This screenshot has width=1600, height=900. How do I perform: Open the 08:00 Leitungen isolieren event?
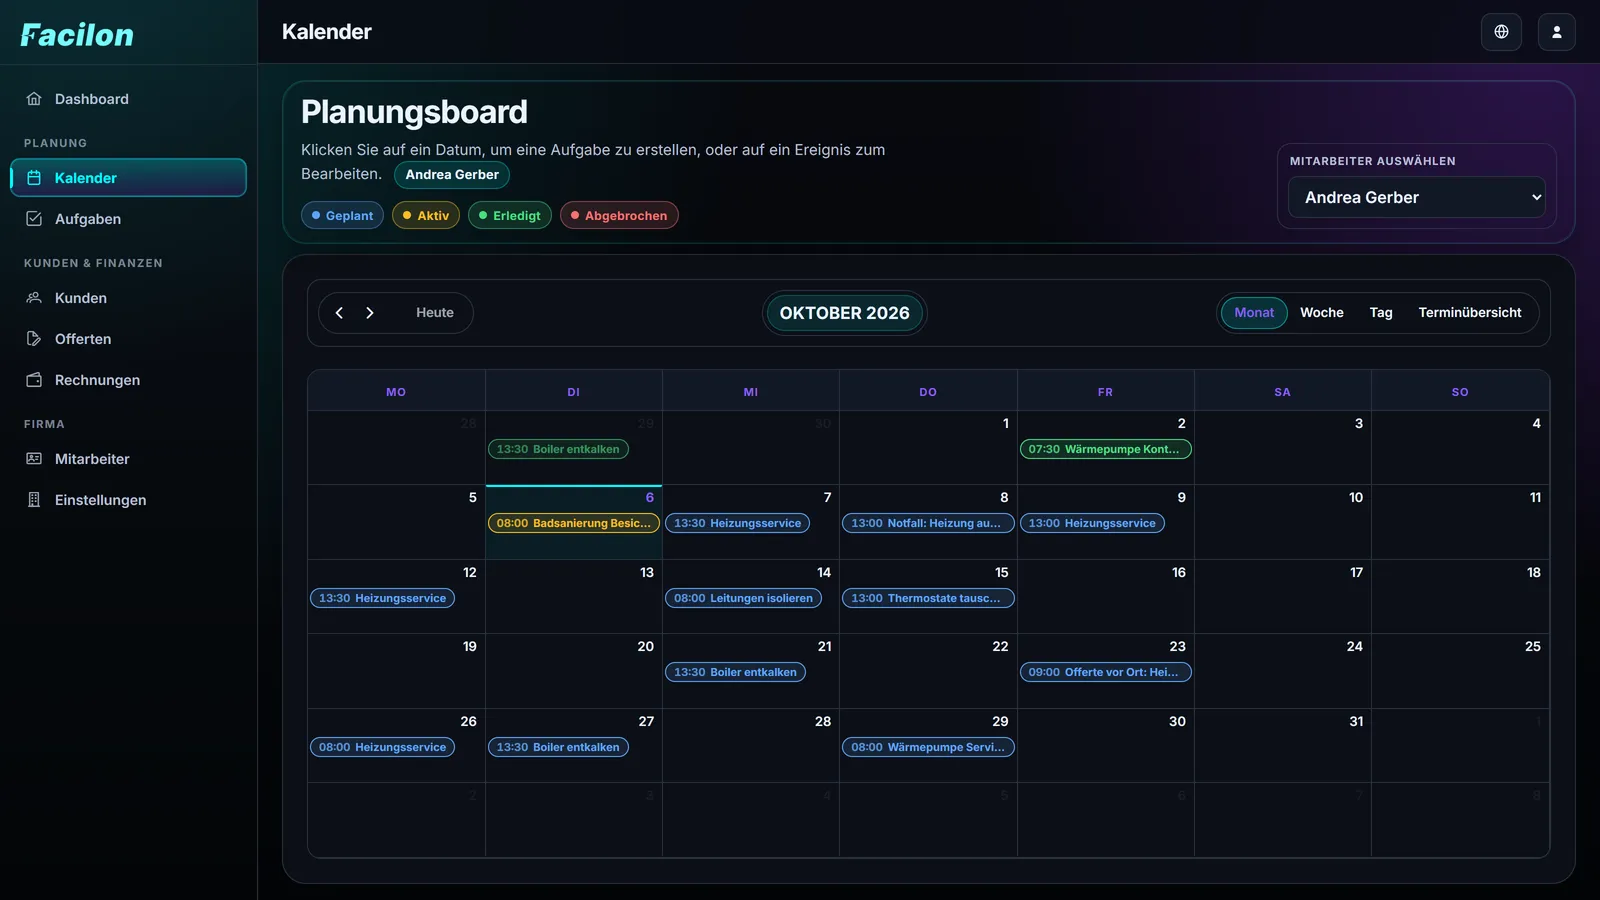click(x=743, y=598)
